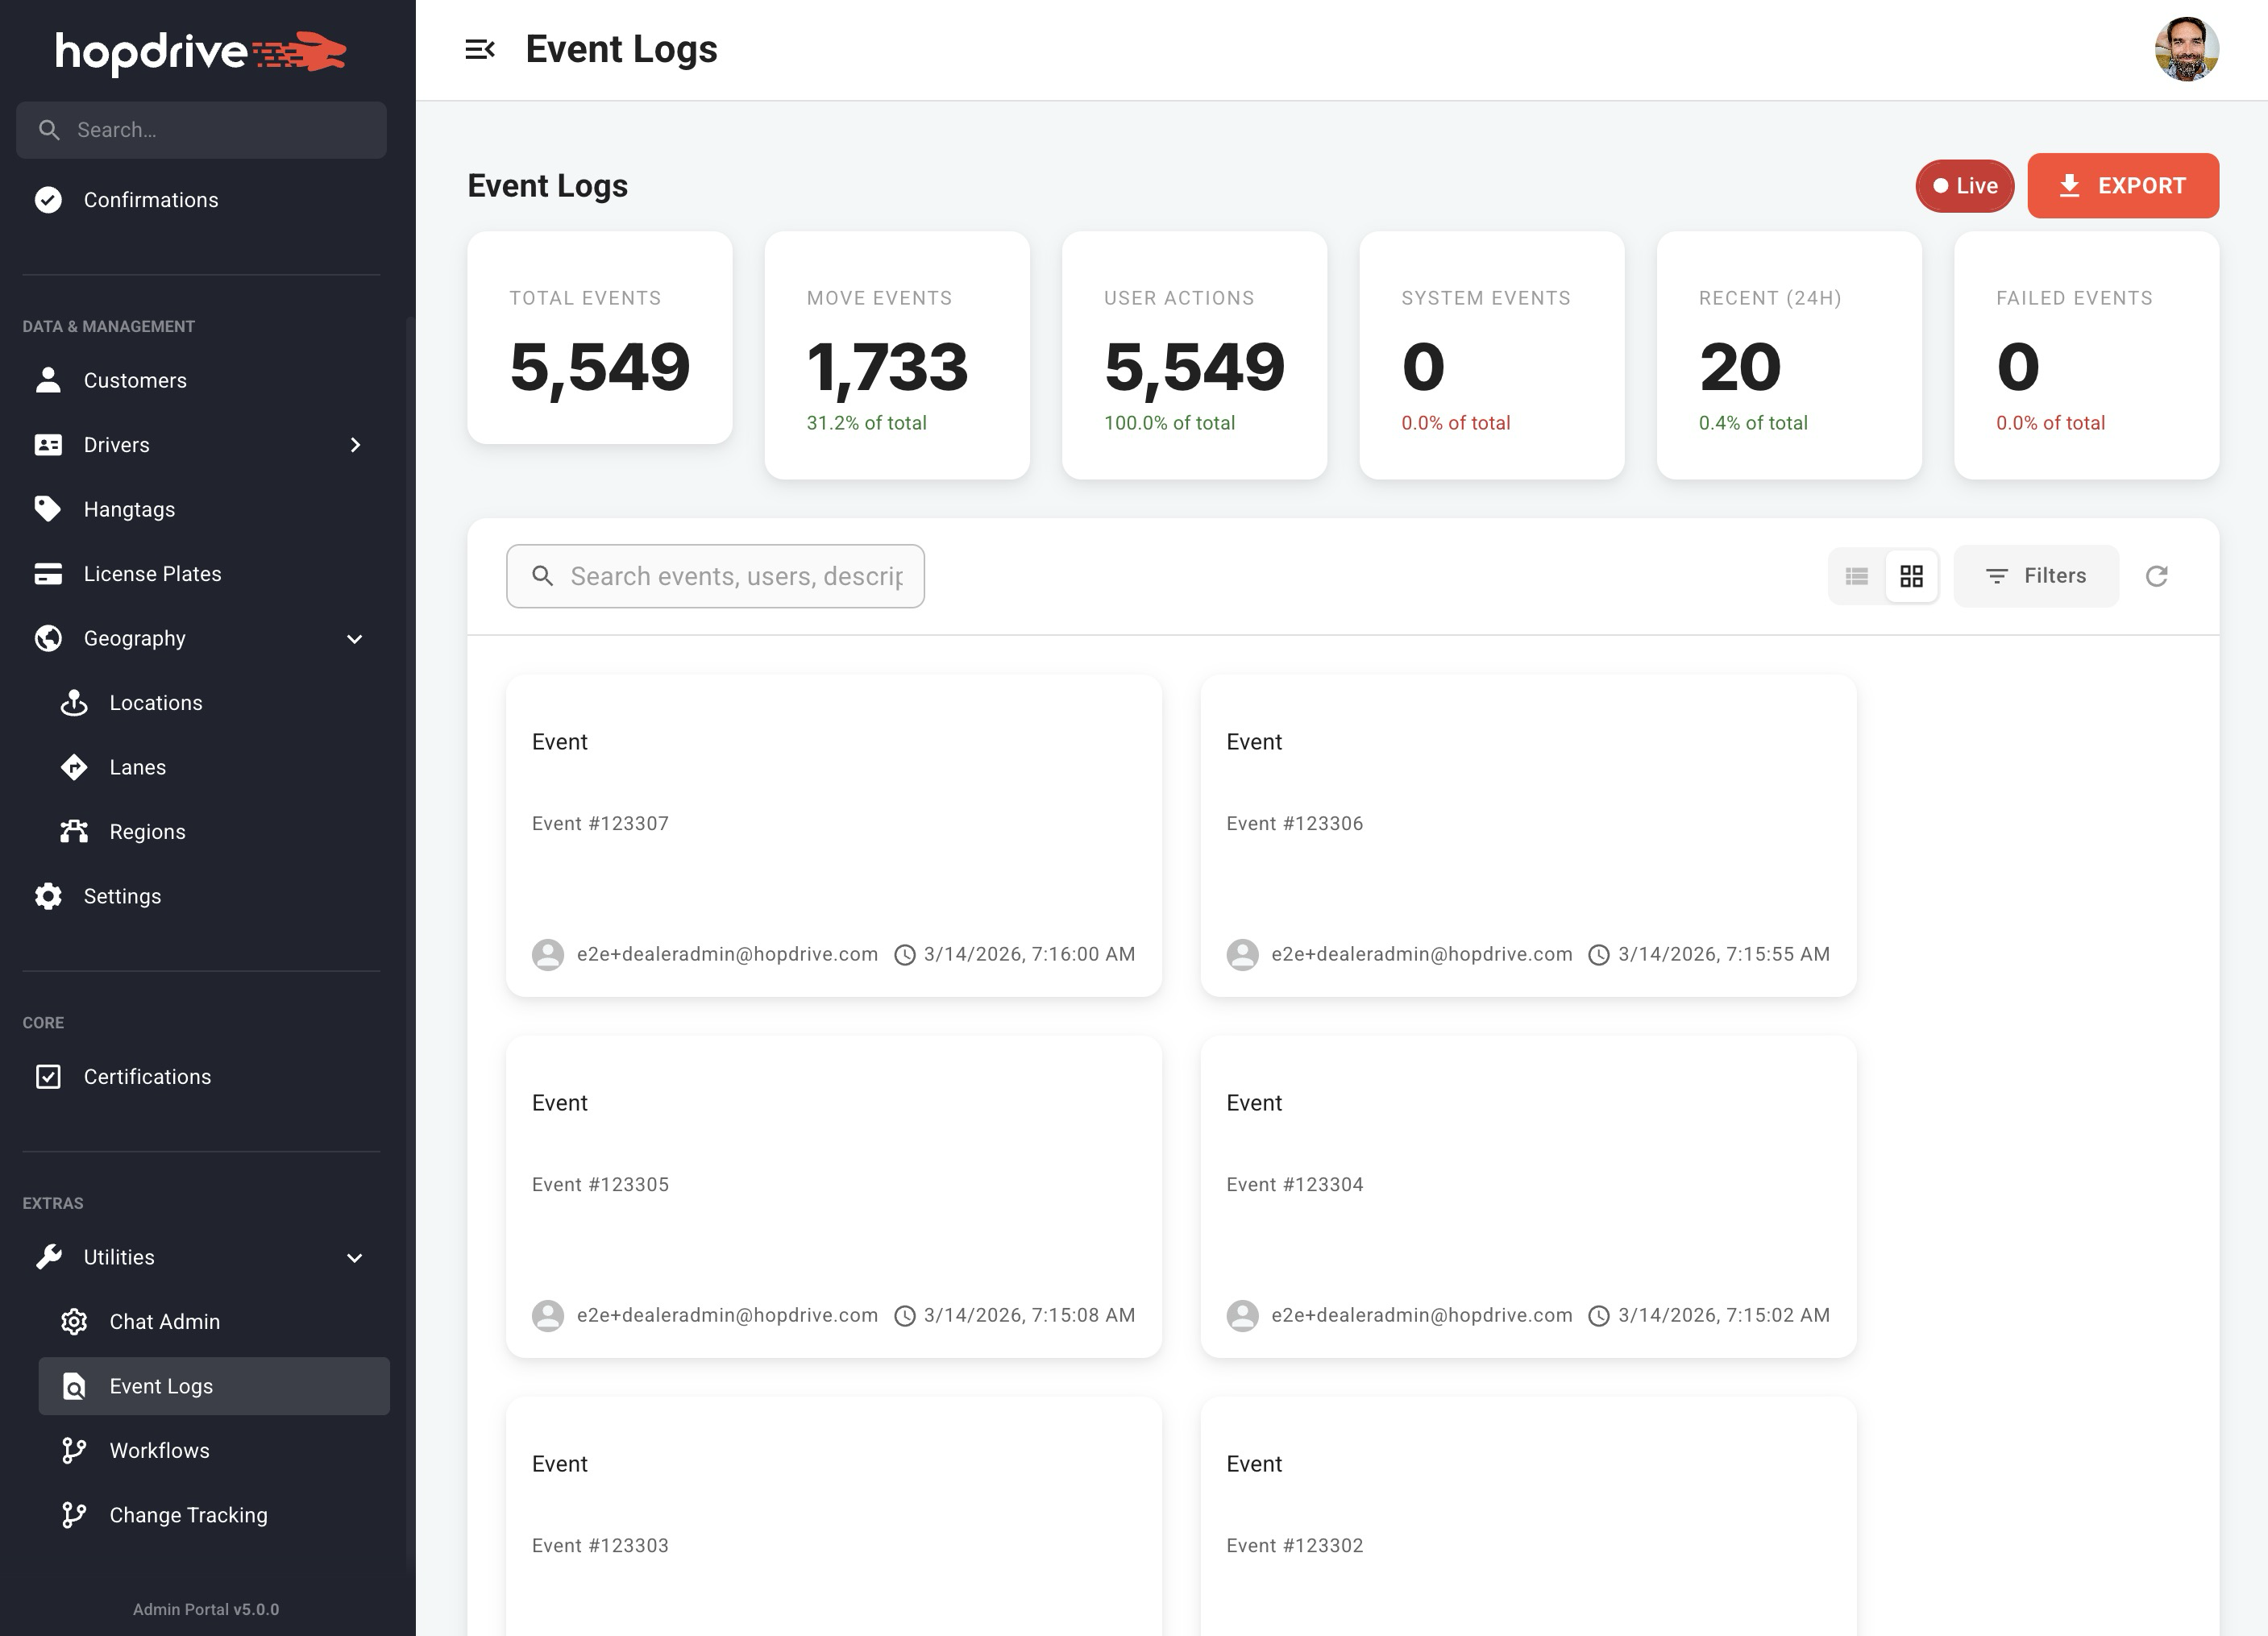Open the Filters panel
Screen dimensions: 2268x1636
[2035, 576]
